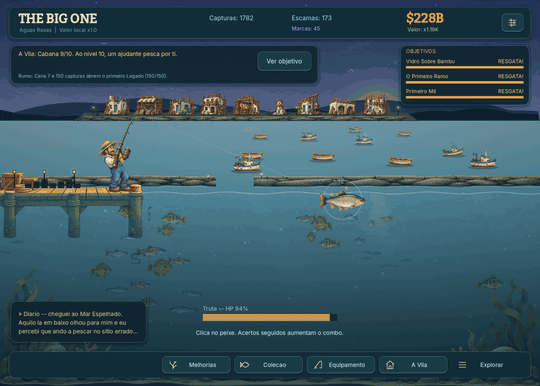Click the A Vila: Cabana 9/10 message
The height and width of the screenshot is (386, 540).
coord(97,54)
